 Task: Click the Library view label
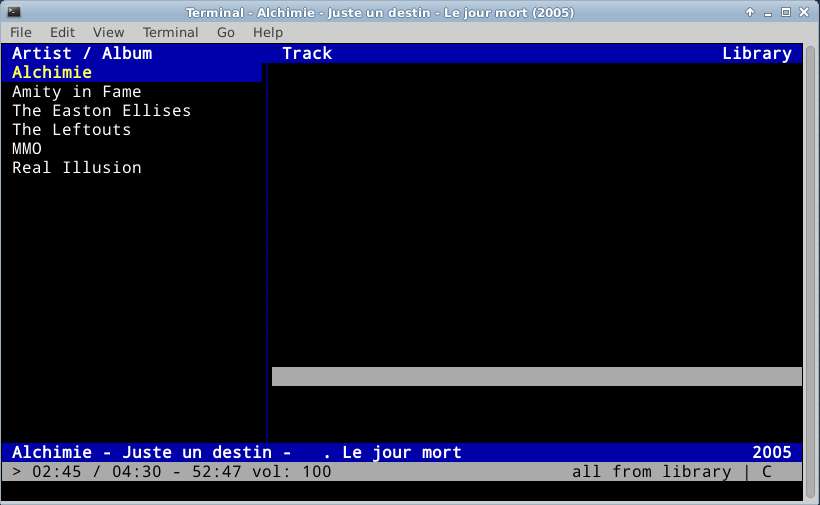[x=757, y=53]
